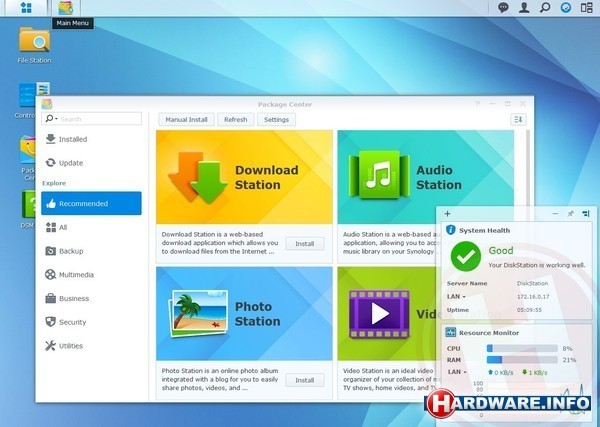600x427 pixels.
Task: Click the DiskStation server name value
Action: click(x=532, y=284)
